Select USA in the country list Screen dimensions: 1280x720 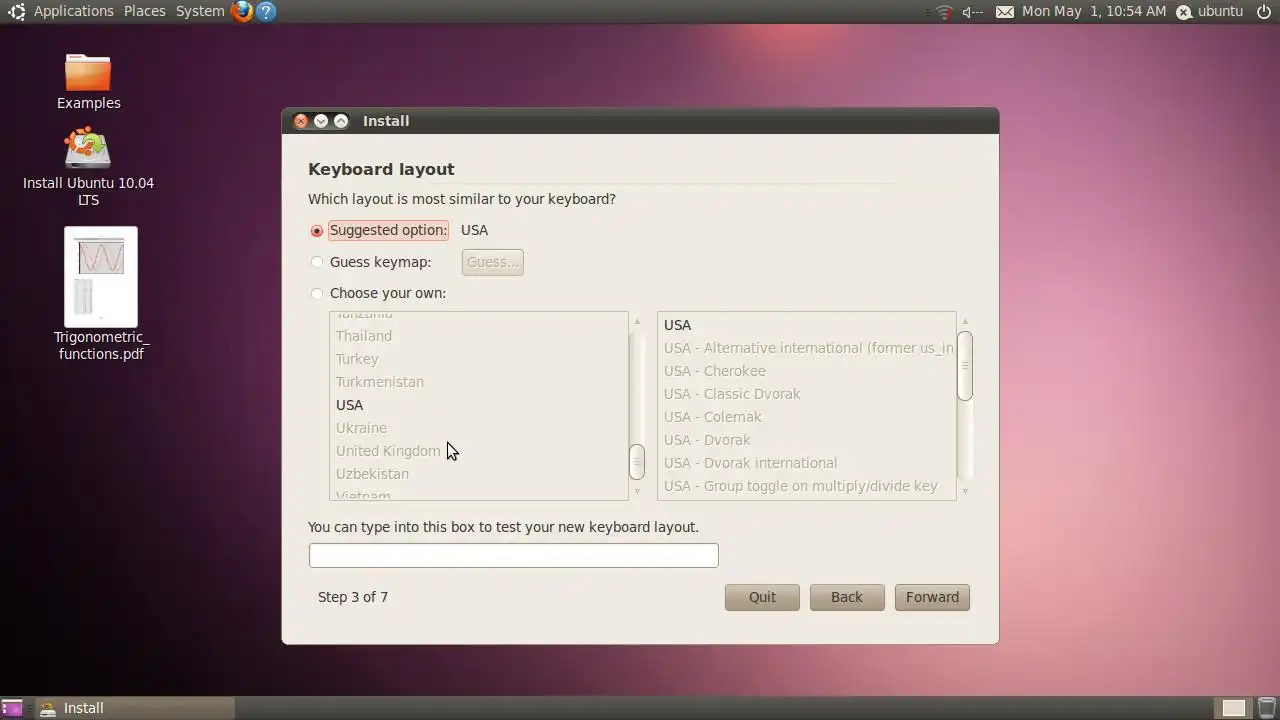479,405
